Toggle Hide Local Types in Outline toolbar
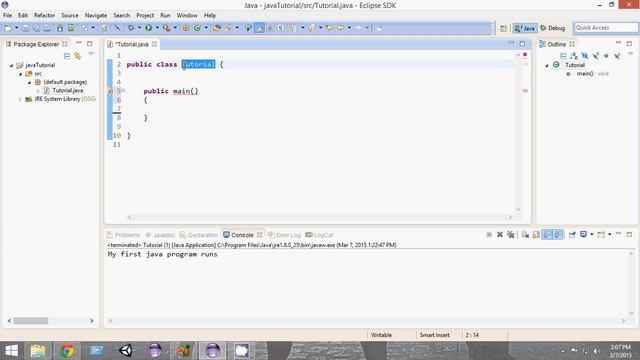The height and width of the screenshot is (360, 640). click(617, 56)
